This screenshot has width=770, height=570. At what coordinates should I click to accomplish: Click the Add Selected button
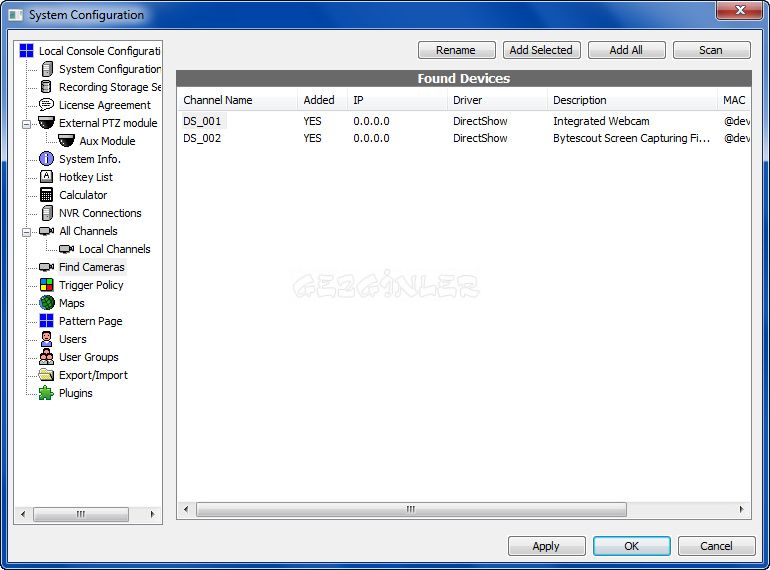(542, 50)
